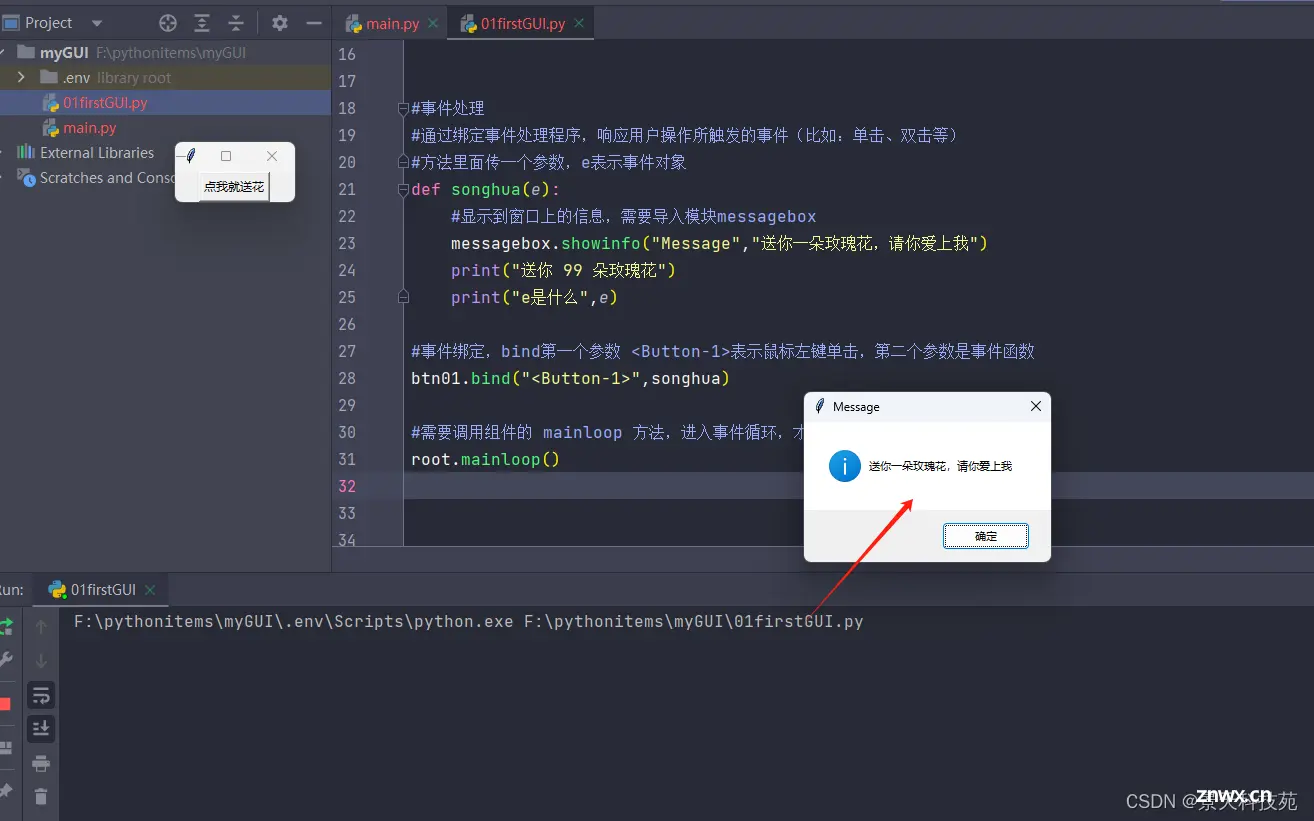This screenshot has height=821, width=1314.
Task: Click messagebox.showinfo code line
Action: pyautogui.click(x=719, y=243)
